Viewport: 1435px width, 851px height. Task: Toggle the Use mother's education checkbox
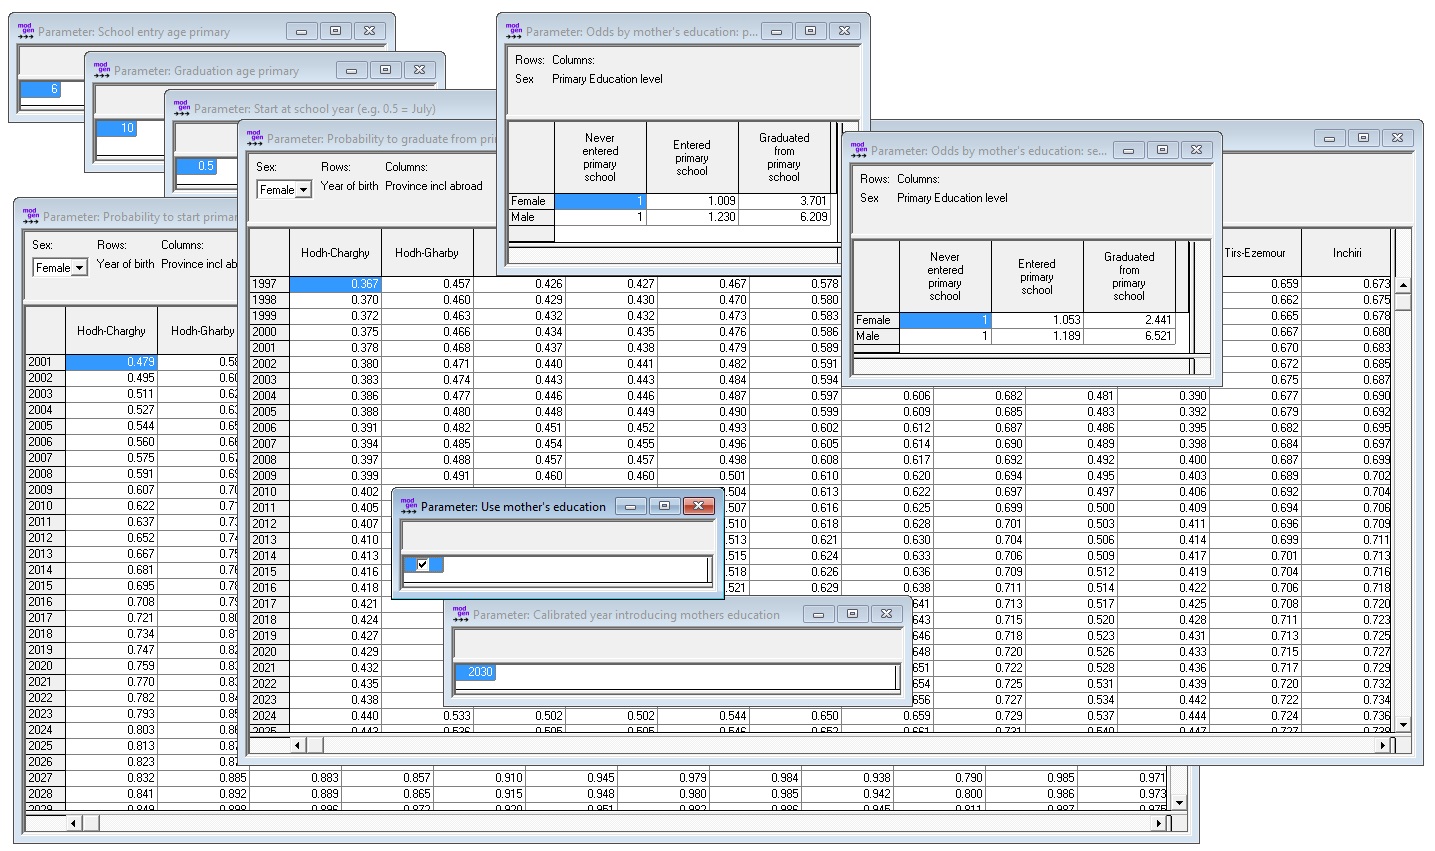click(x=422, y=565)
